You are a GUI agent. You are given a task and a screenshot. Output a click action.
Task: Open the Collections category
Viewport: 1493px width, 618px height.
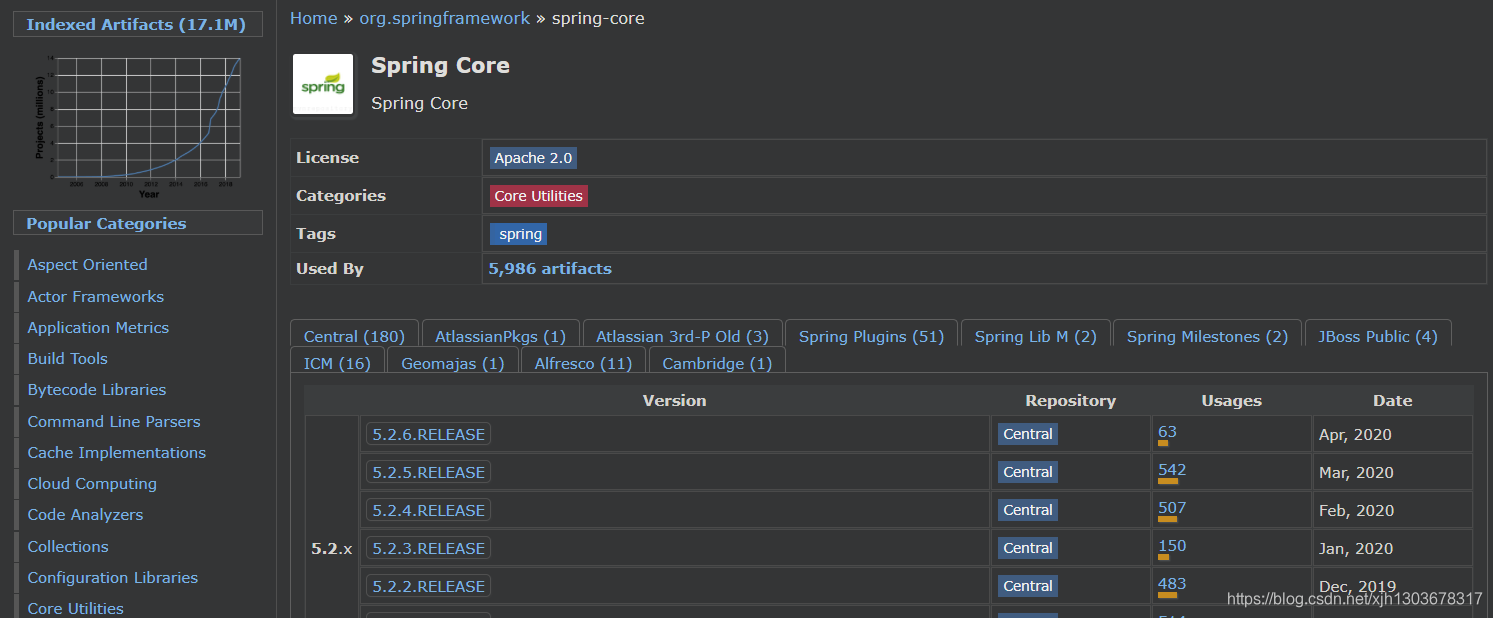(68, 547)
